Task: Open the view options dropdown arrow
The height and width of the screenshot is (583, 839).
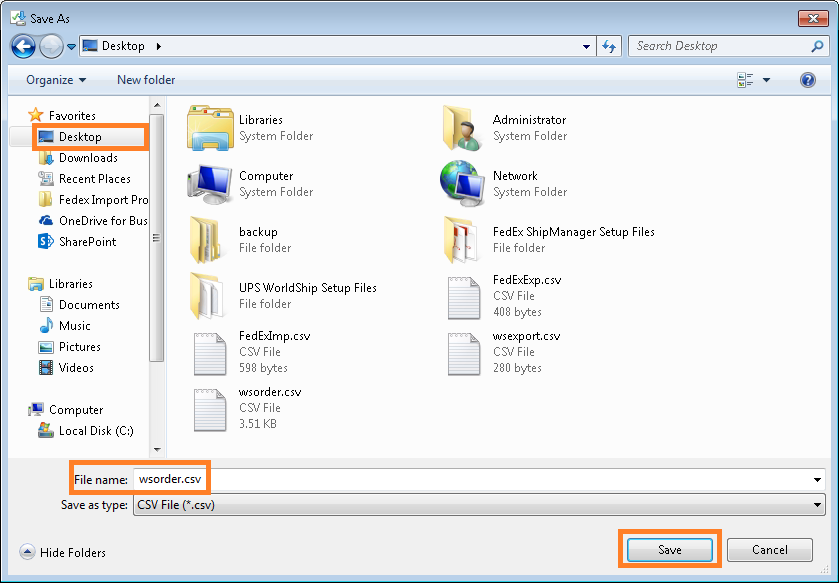Action: (x=766, y=80)
